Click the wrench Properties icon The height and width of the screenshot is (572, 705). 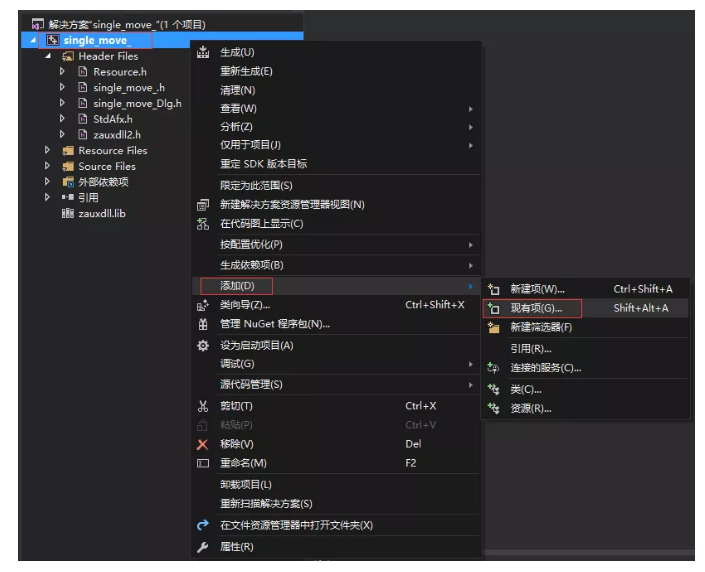[x=203, y=547]
